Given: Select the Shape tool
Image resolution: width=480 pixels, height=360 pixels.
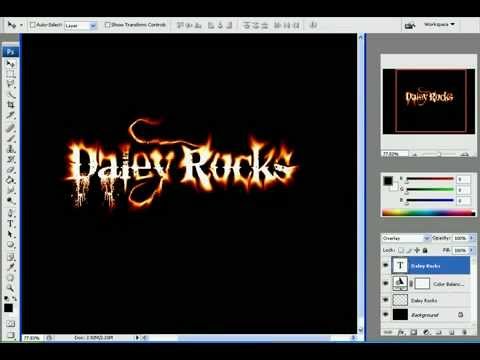Looking at the screenshot, I should coord(11,245).
